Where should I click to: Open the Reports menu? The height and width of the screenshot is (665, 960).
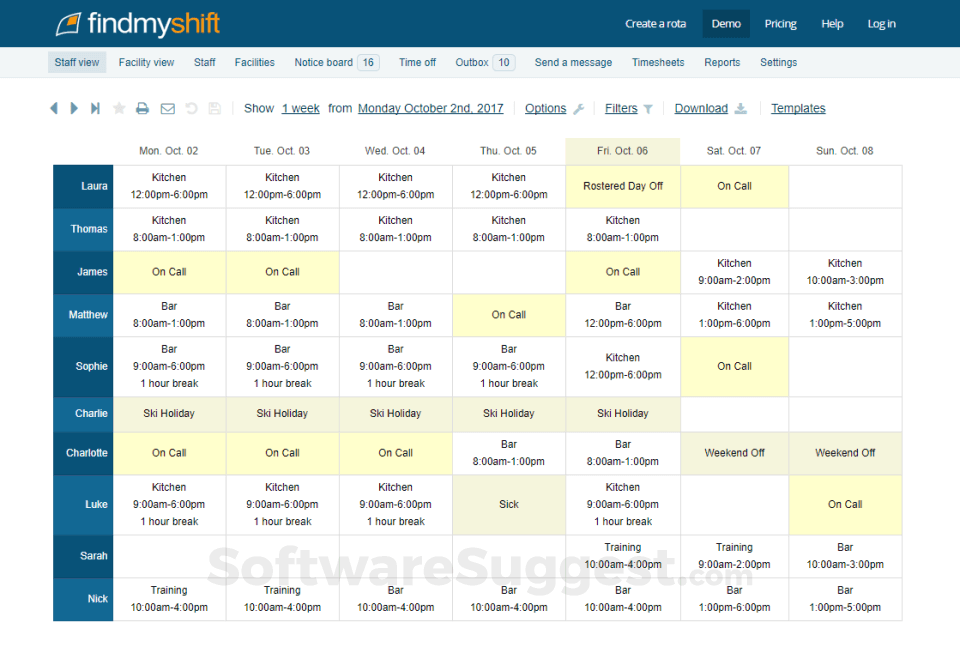[722, 62]
